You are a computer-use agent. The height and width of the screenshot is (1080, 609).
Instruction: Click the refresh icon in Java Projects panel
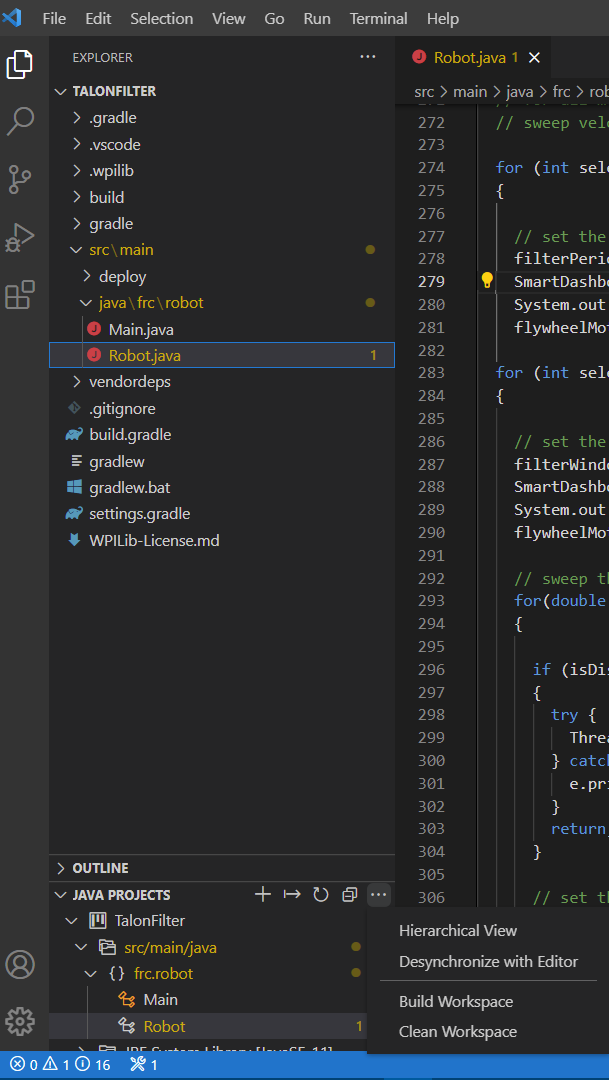point(320,894)
